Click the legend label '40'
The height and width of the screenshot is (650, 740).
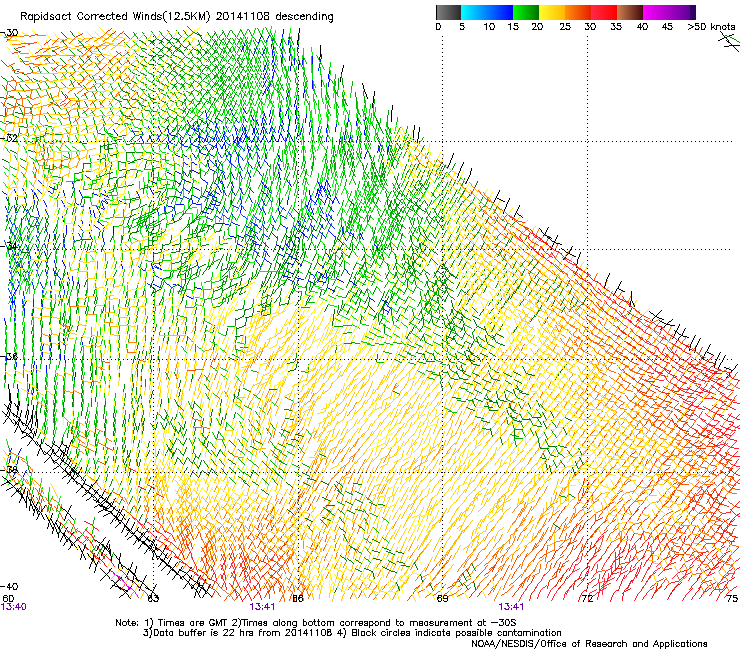point(642,27)
